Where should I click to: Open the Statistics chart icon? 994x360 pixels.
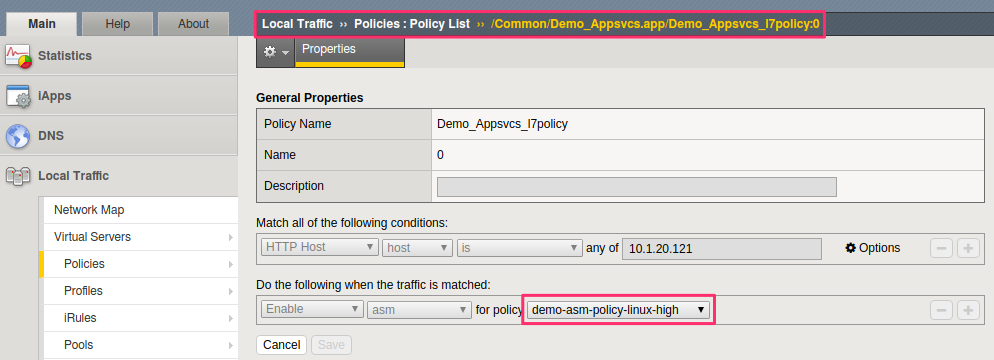[18, 56]
